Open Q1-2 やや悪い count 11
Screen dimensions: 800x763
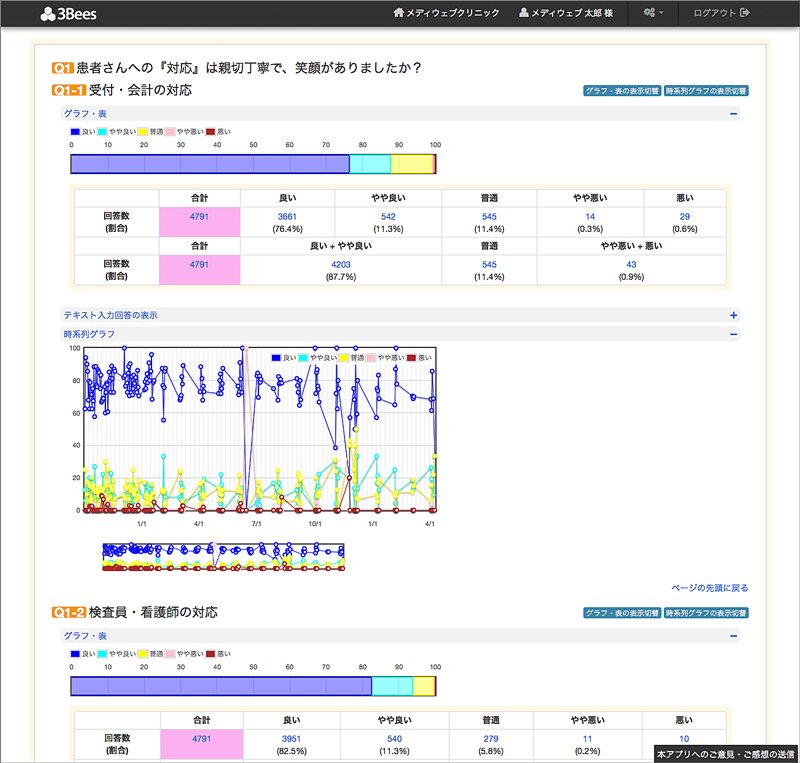point(587,739)
